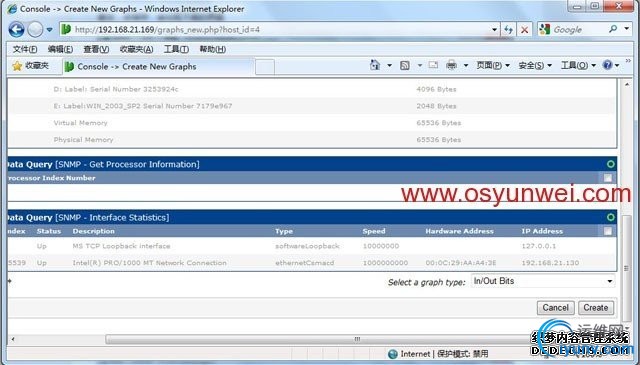Stop loading with the red X icon
The image size is (640, 365).
tap(524, 29)
